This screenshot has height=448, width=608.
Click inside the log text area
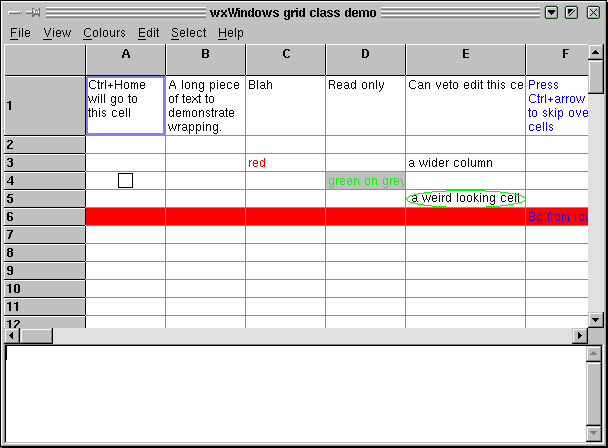(295, 394)
